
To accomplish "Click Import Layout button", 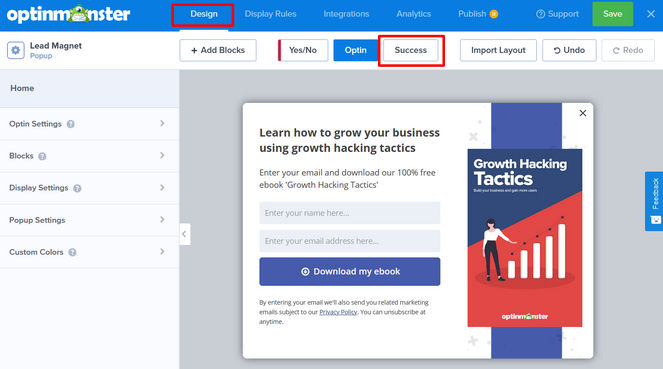I will click(498, 50).
